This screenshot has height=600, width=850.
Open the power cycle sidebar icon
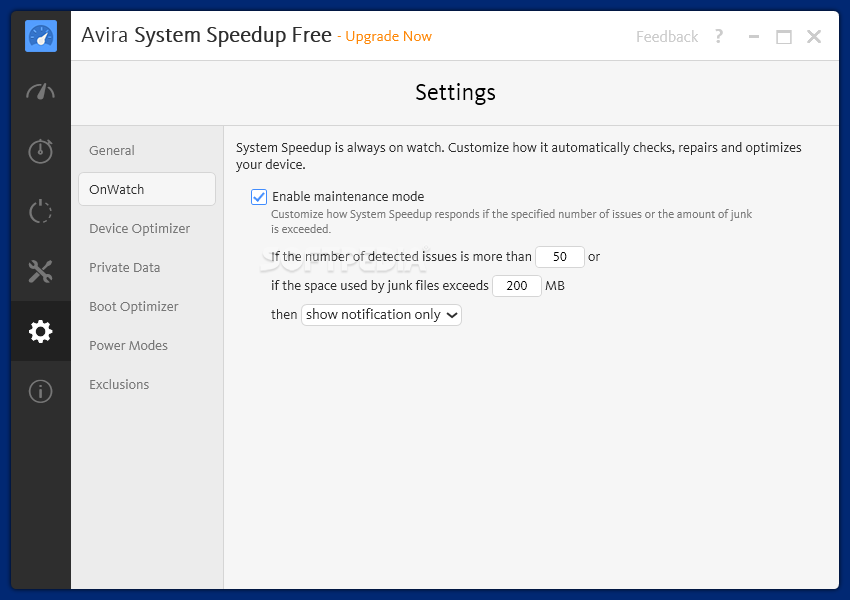click(x=41, y=211)
